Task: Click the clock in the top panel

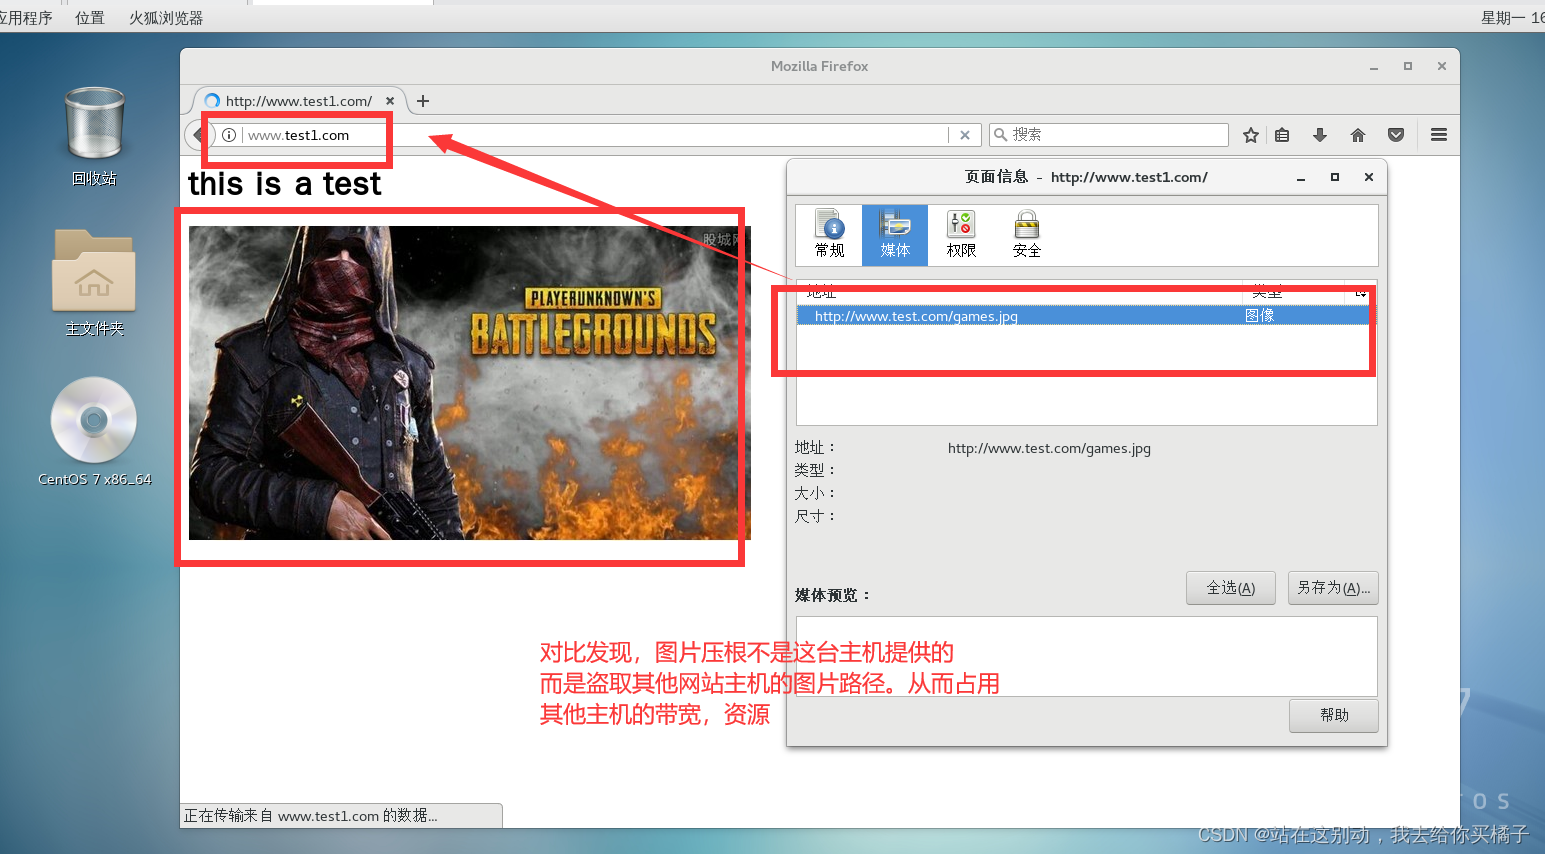Action: [x=1512, y=17]
